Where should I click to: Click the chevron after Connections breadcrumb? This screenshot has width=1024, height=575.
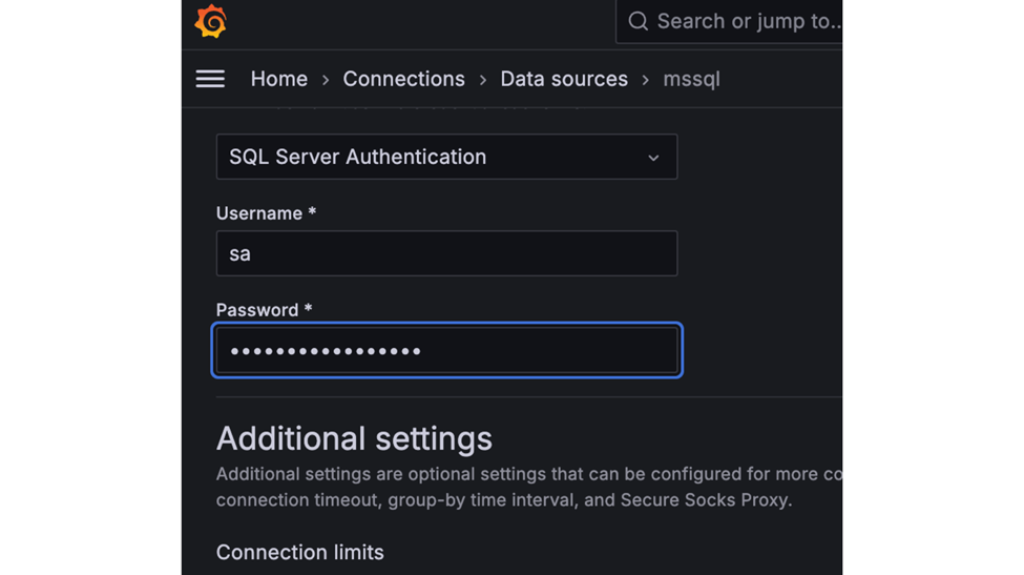(483, 80)
